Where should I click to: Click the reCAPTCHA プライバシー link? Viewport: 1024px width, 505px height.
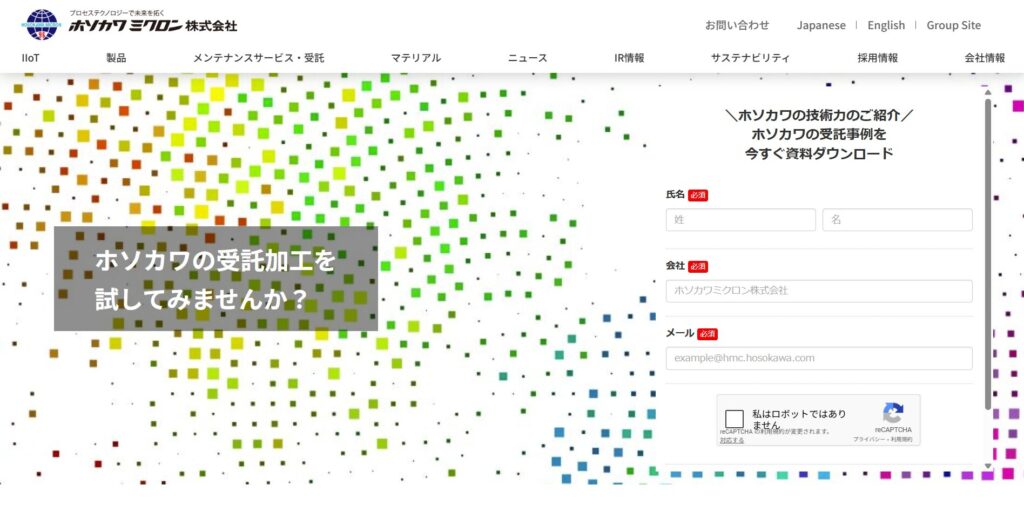(869, 440)
